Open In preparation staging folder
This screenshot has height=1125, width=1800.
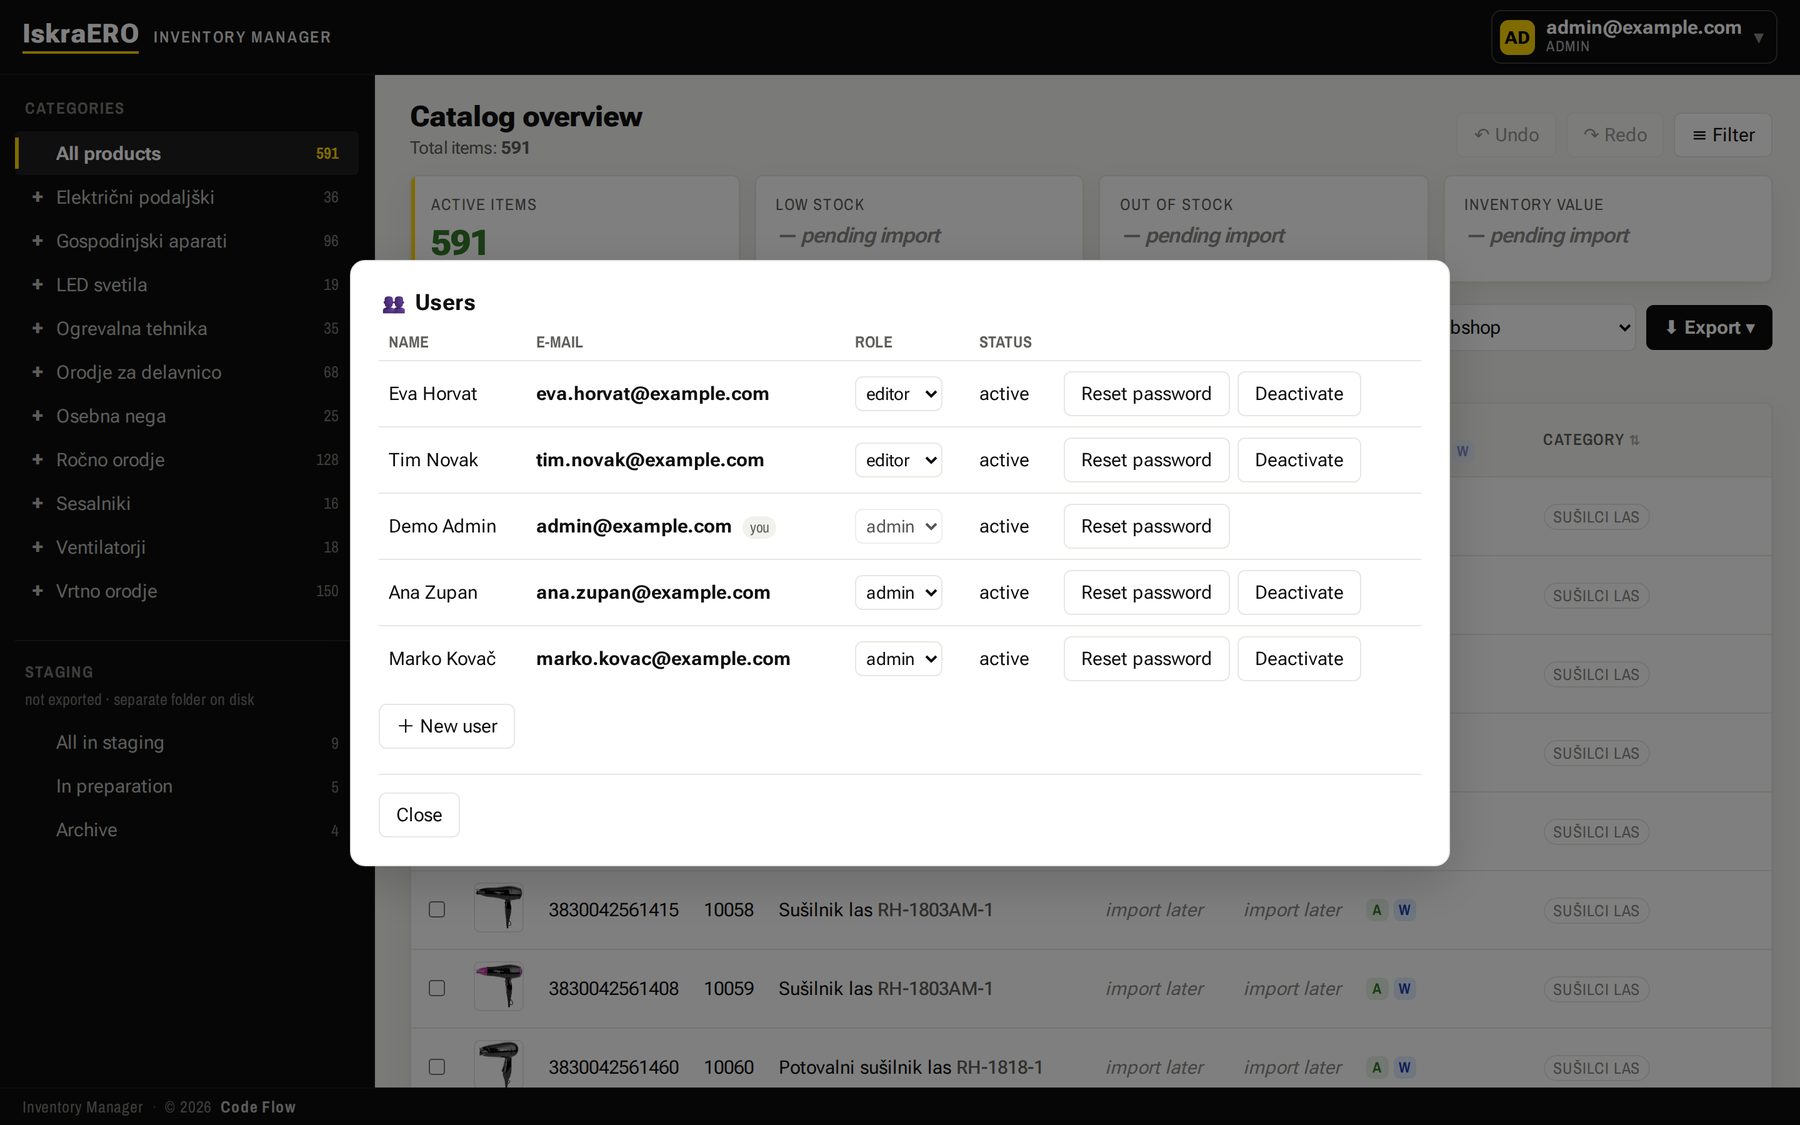point(187,787)
